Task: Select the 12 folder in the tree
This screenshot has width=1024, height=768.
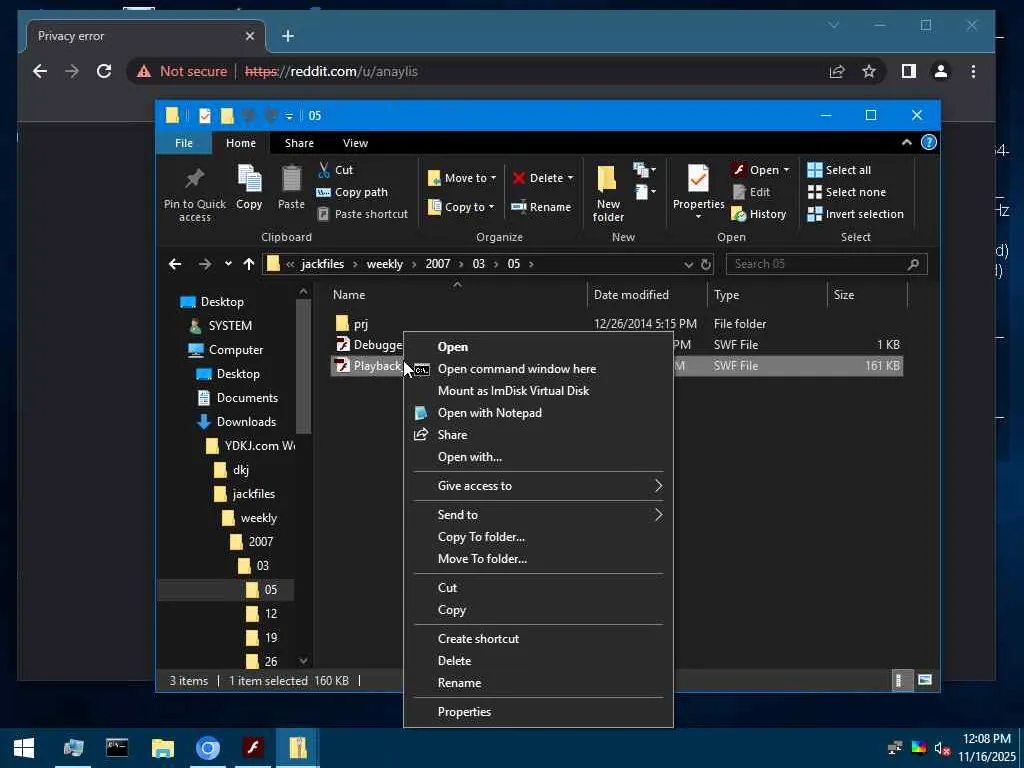Action: tap(270, 614)
